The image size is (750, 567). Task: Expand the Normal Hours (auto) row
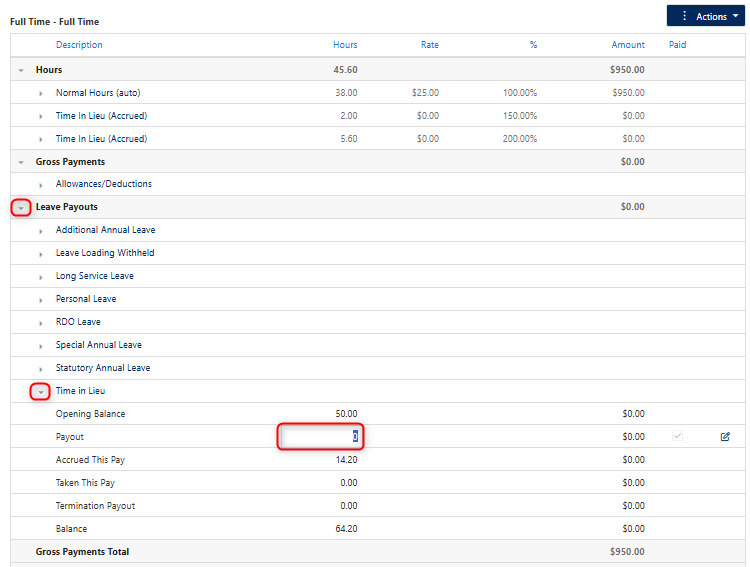tap(41, 93)
